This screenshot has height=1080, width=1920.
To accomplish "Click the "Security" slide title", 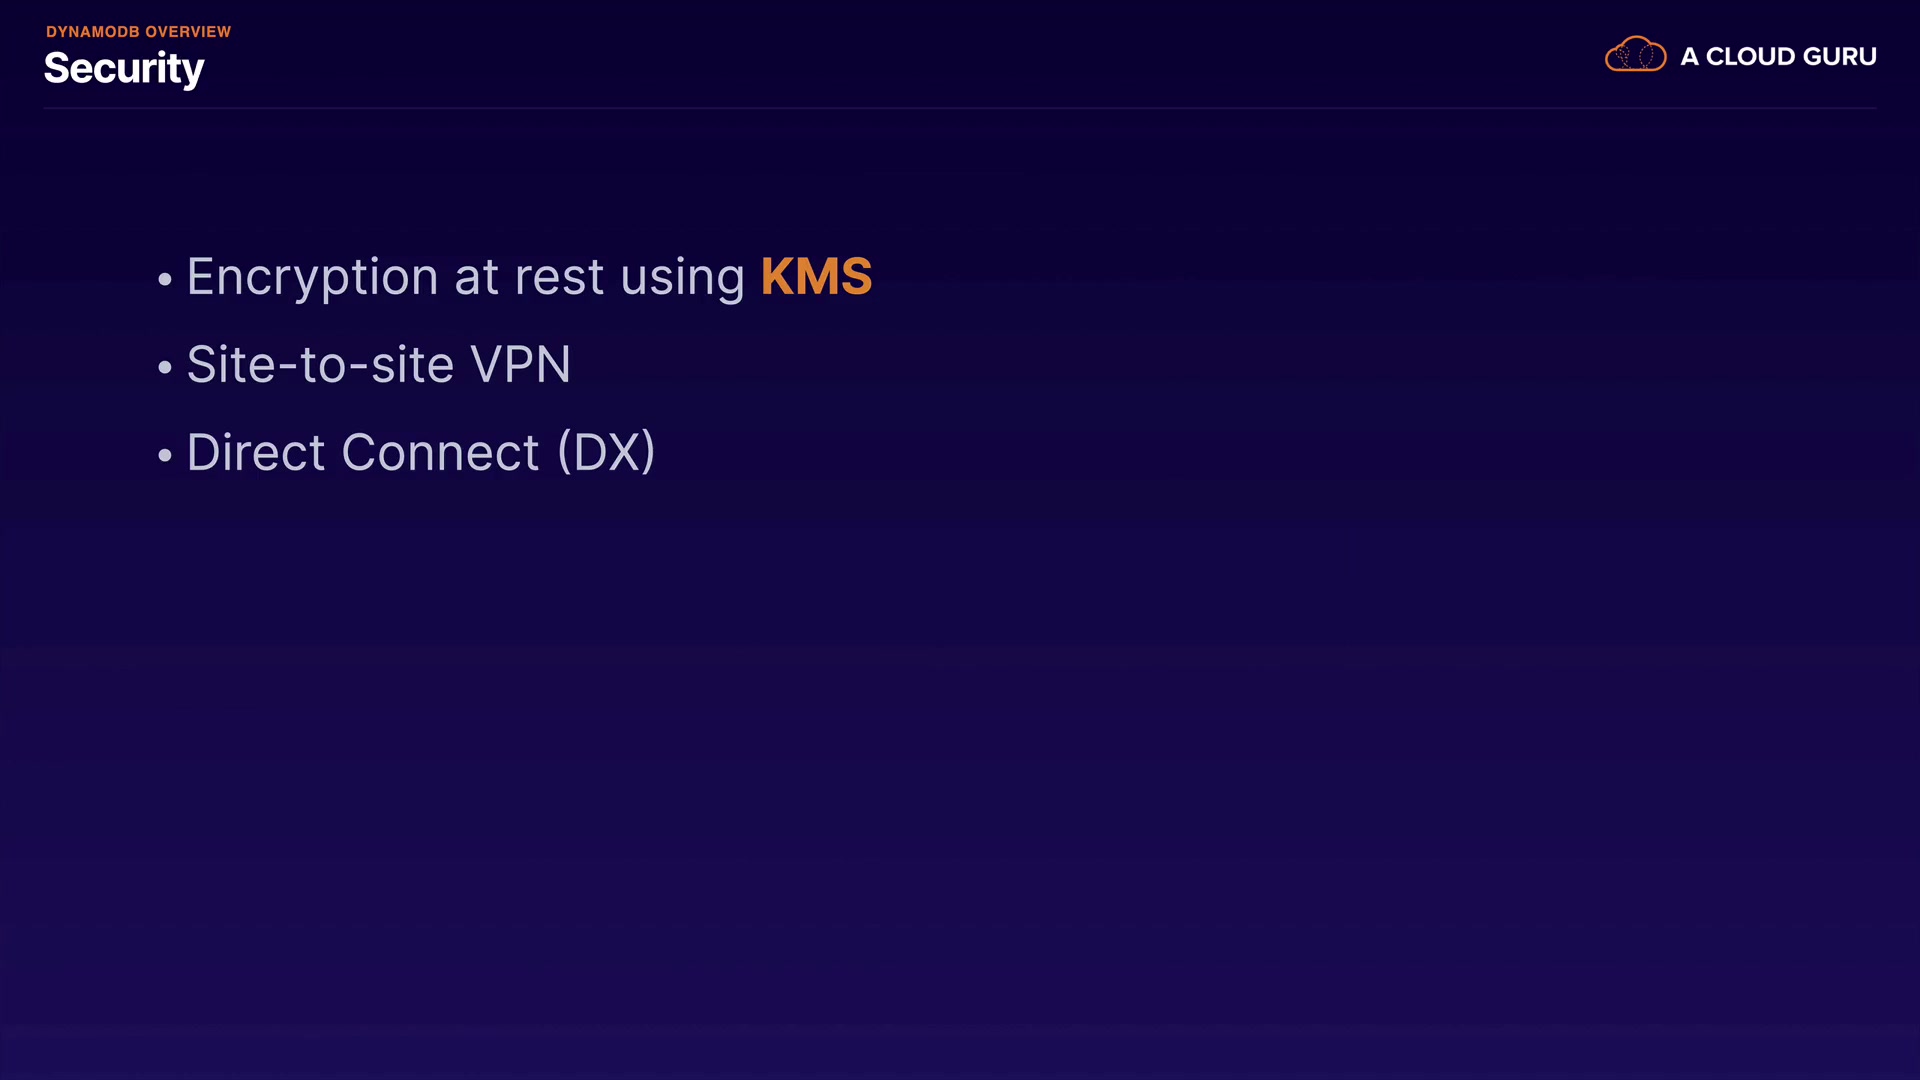I will 124,69.
